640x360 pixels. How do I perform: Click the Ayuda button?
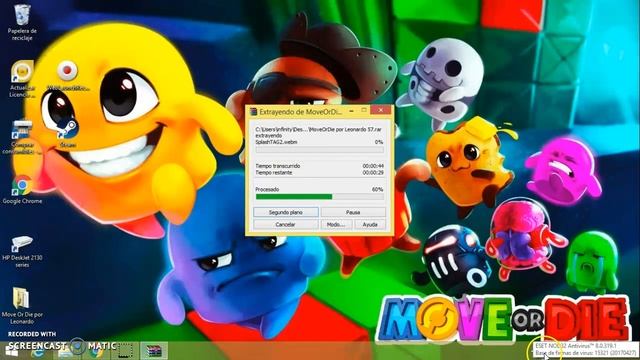pyautogui.click(x=370, y=224)
